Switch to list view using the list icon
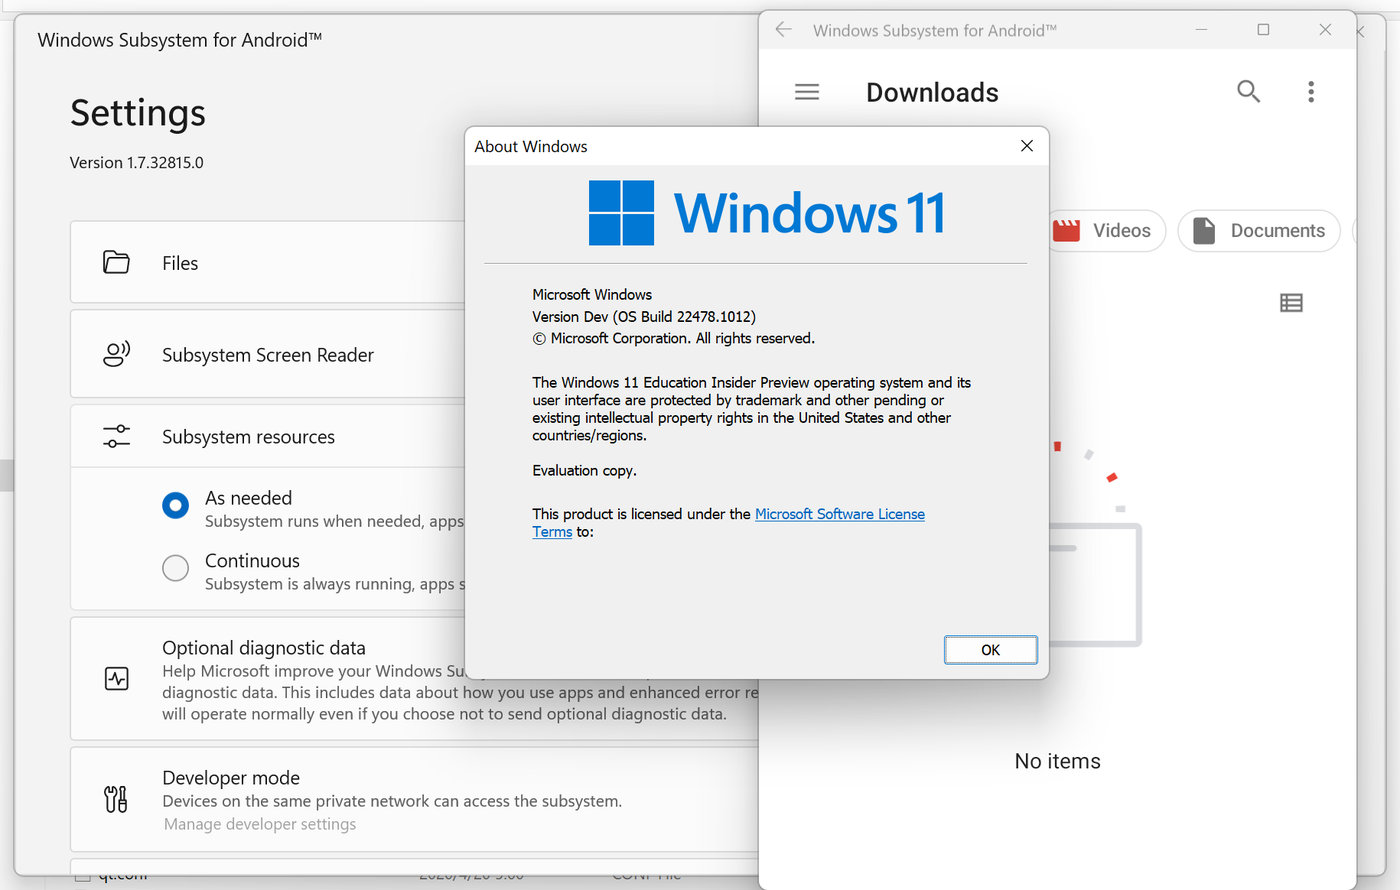The width and height of the screenshot is (1400, 890). 1290,302
